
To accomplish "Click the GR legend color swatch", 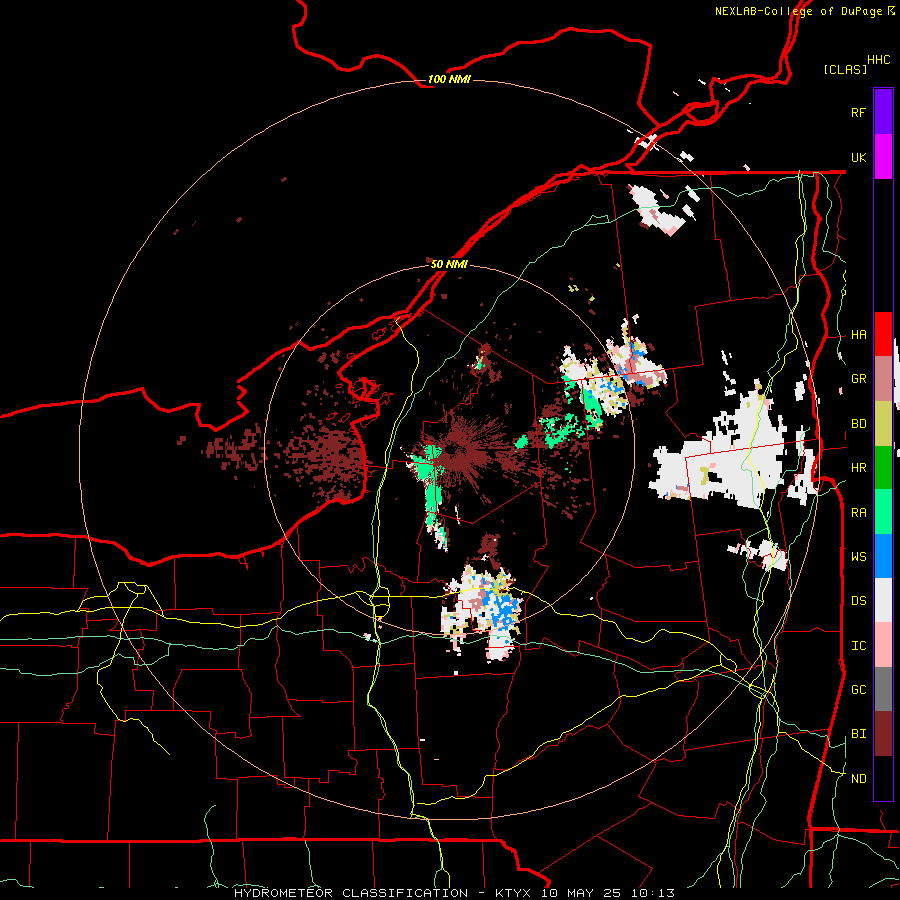I will (883, 379).
